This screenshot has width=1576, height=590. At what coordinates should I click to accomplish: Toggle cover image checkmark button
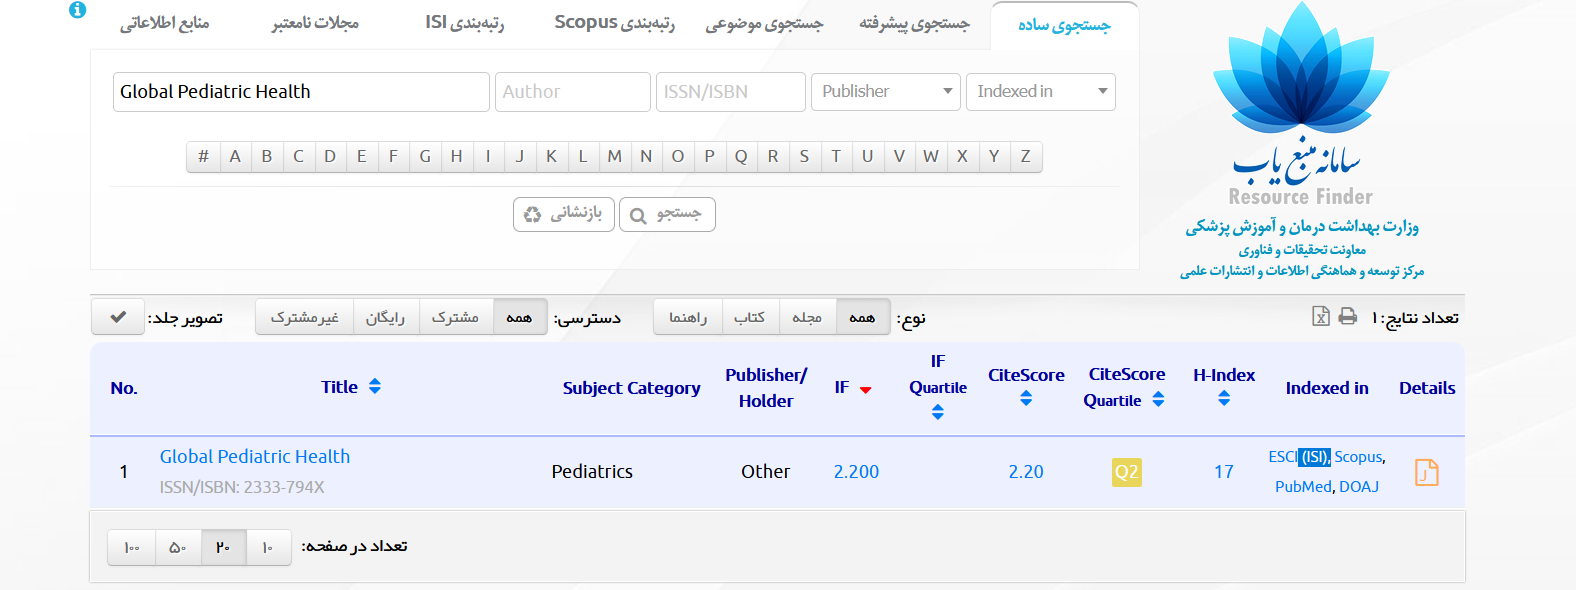click(x=118, y=317)
